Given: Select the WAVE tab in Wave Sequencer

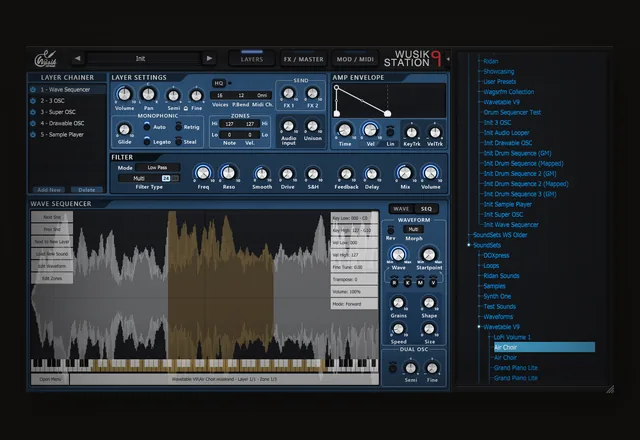Looking at the screenshot, I should 401,209.
